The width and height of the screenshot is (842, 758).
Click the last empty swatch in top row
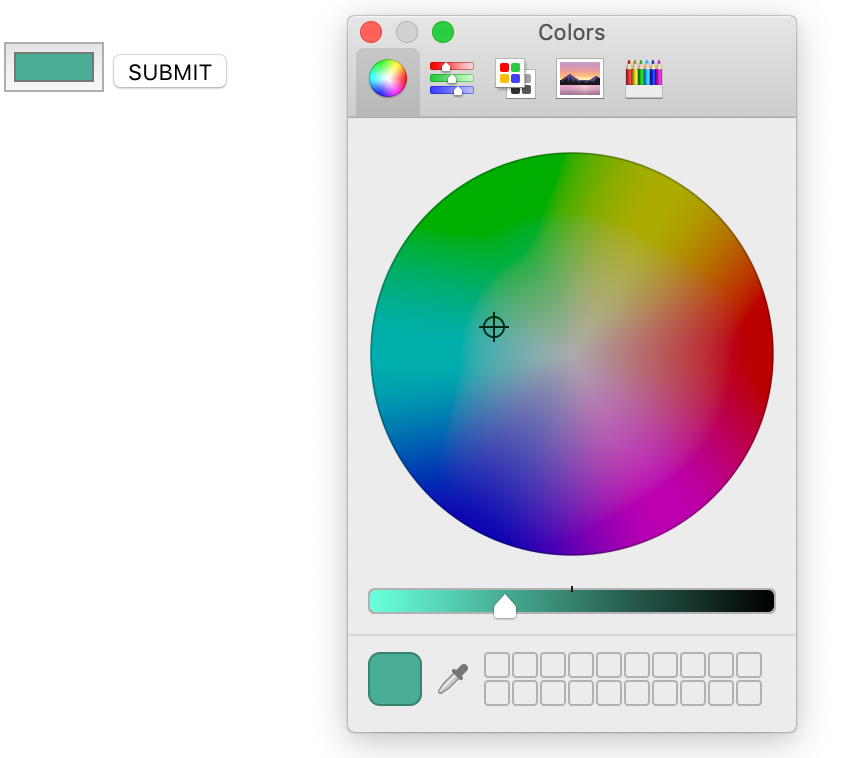[749, 665]
